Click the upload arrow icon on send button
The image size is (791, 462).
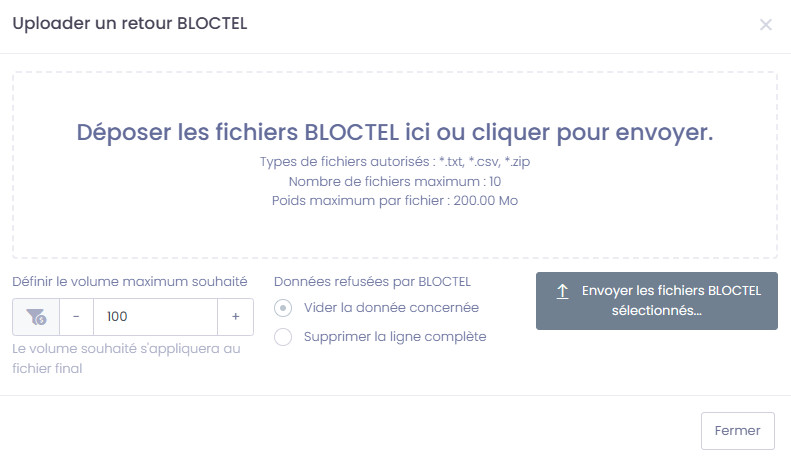click(x=562, y=291)
